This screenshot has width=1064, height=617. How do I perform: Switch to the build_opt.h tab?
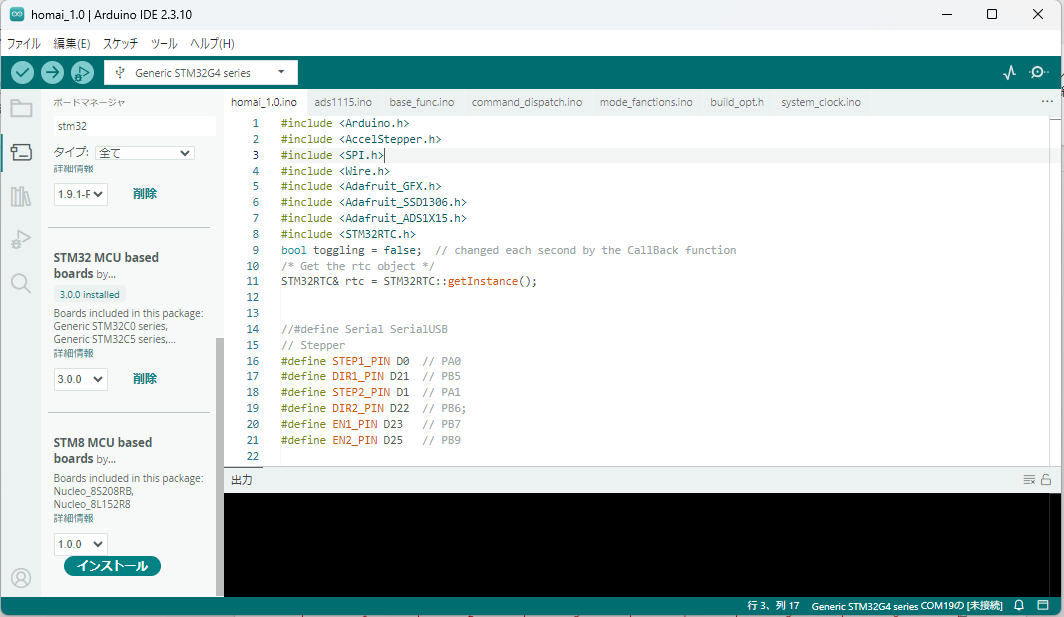point(737,102)
